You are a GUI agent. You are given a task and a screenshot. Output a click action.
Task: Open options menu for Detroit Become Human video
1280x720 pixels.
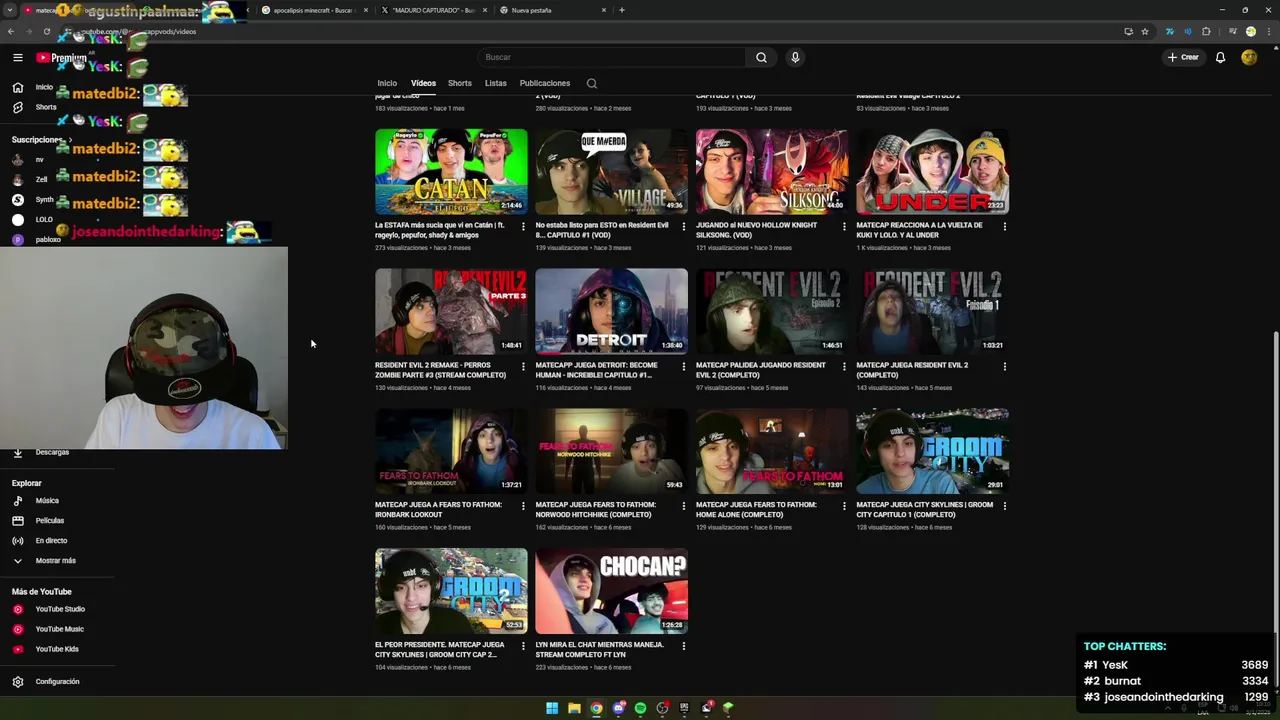click(x=684, y=366)
